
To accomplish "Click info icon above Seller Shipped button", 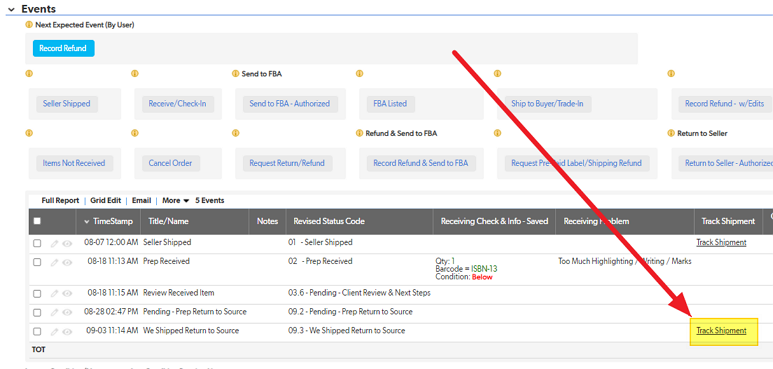I will 29,74.
